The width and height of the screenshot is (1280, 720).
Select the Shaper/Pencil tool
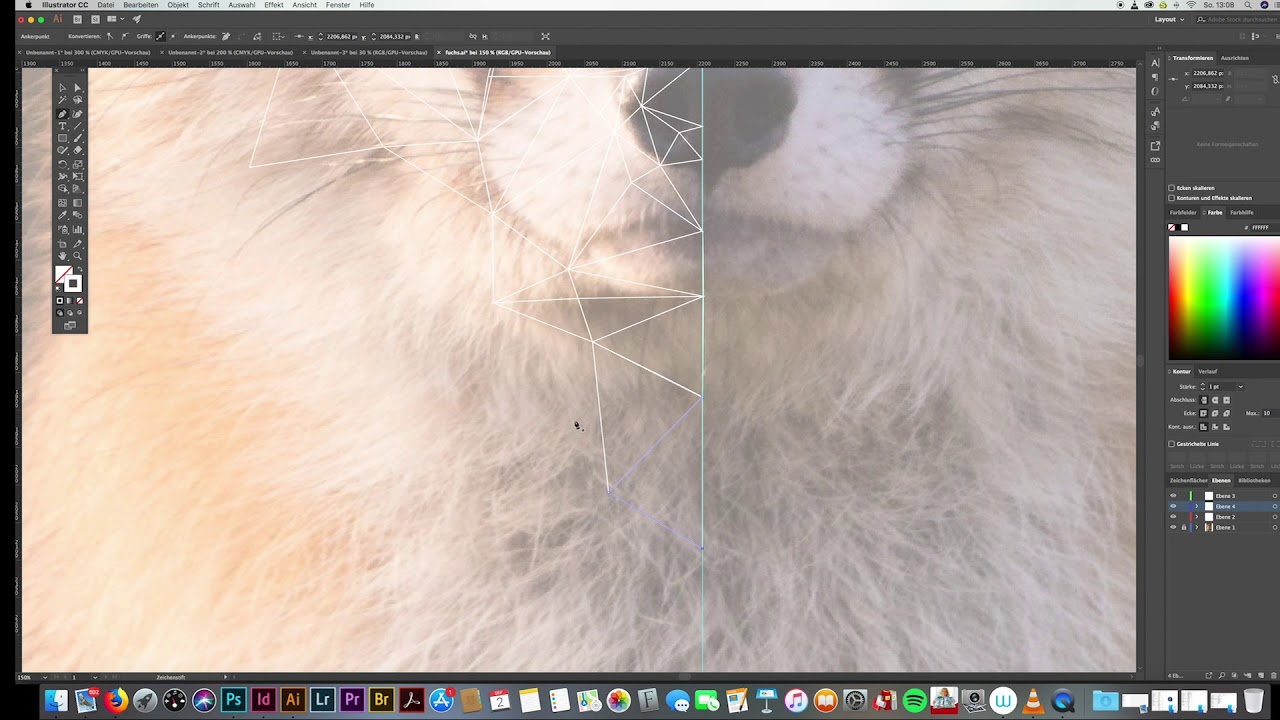(62, 150)
